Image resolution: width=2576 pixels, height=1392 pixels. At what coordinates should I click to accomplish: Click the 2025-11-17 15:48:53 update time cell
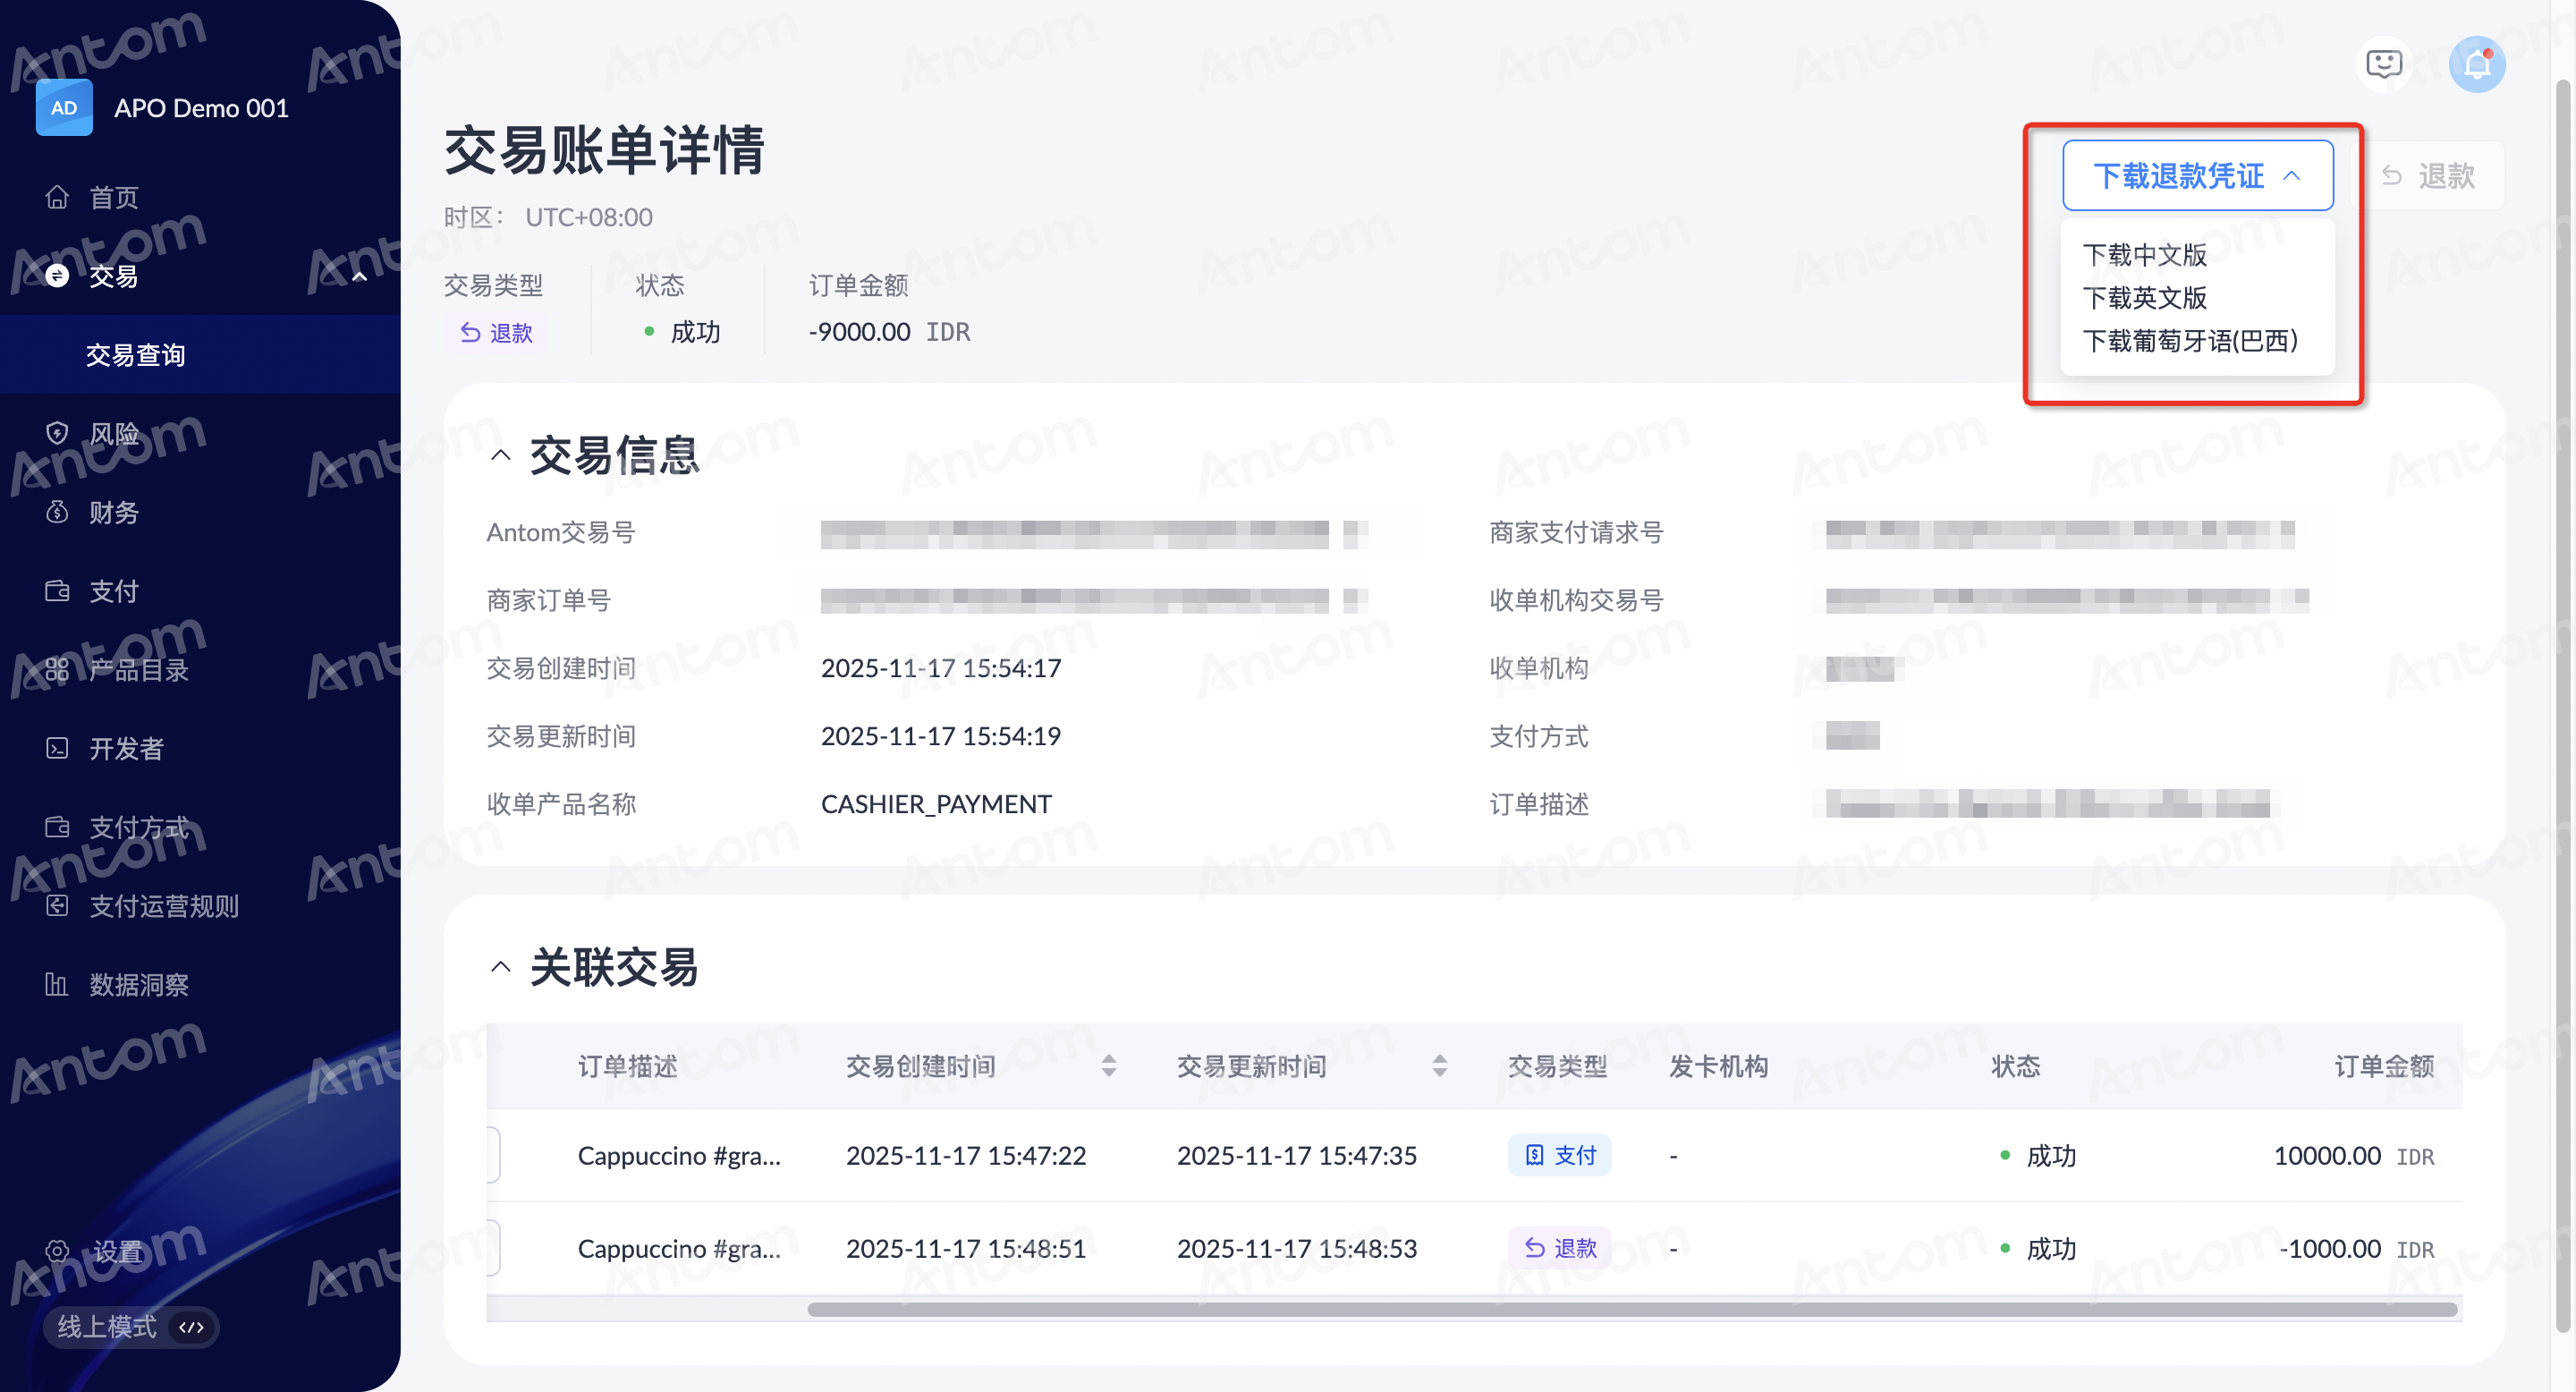coord(1296,1248)
